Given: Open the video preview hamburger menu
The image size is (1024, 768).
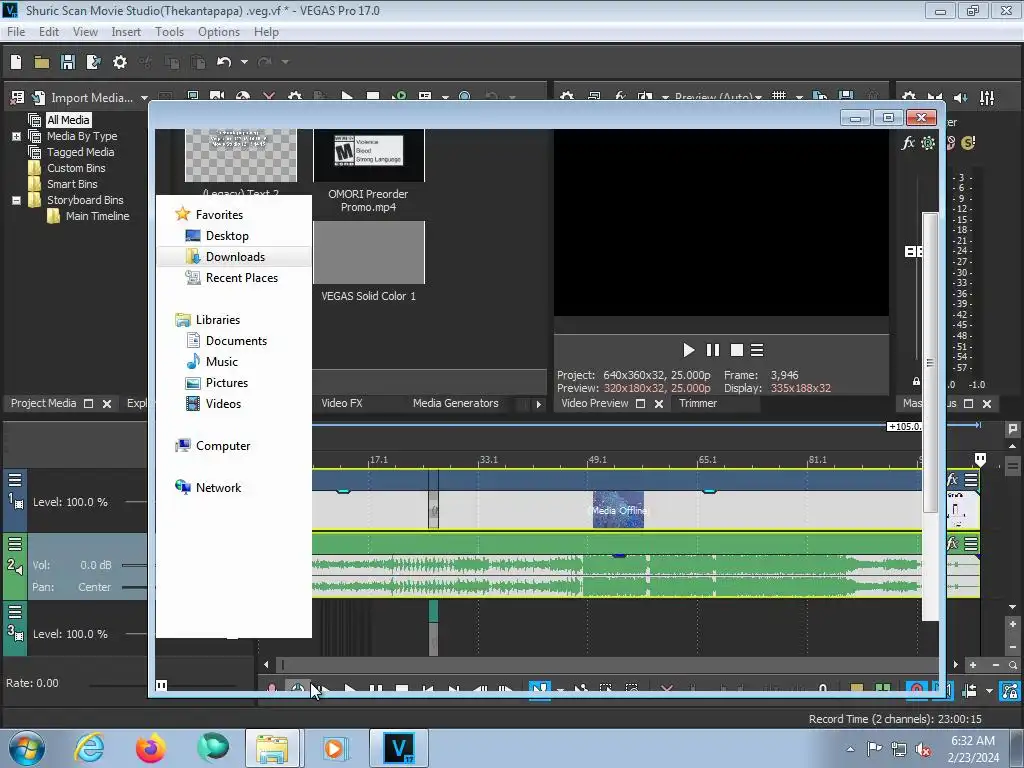Looking at the screenshot, I should [x=757, y=350].
